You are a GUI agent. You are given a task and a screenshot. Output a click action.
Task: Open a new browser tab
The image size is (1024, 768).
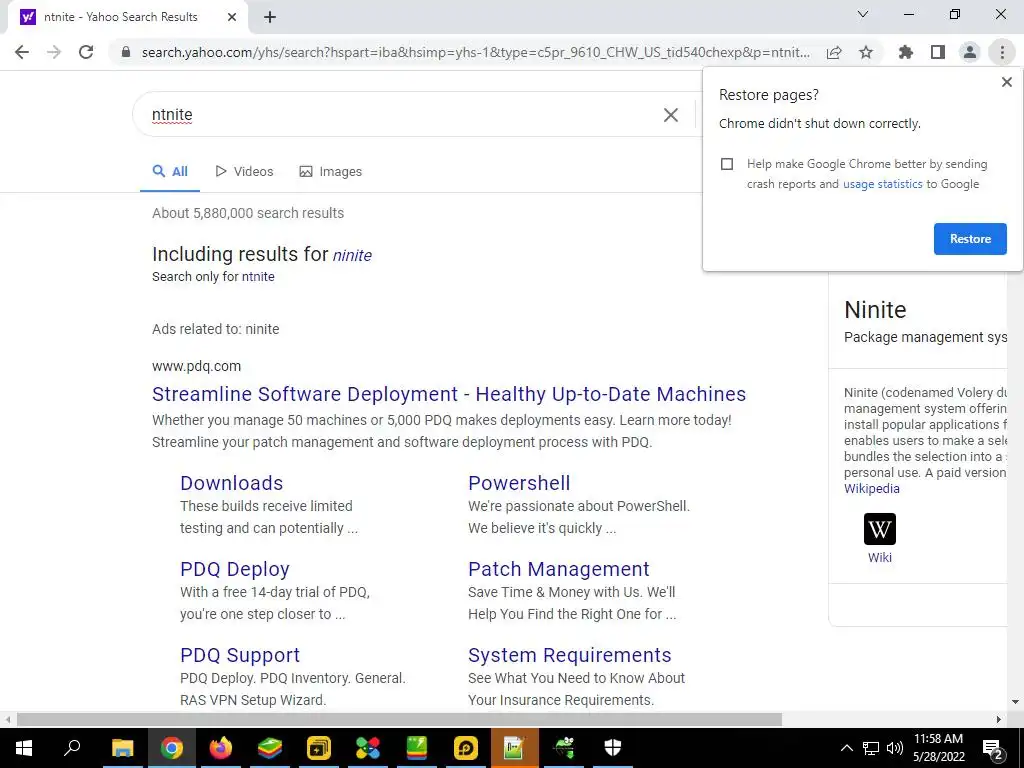[270, 17]
